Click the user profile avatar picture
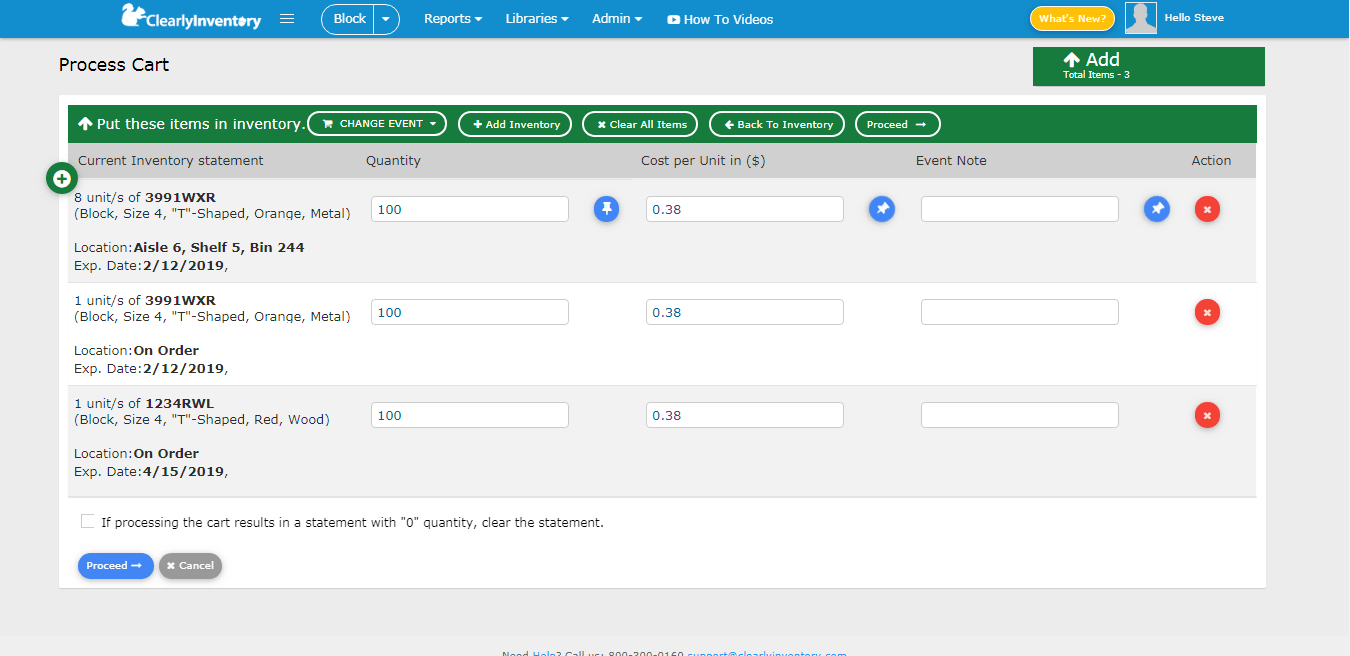This screenshot has width=1350, height=656. (1140, 17)
